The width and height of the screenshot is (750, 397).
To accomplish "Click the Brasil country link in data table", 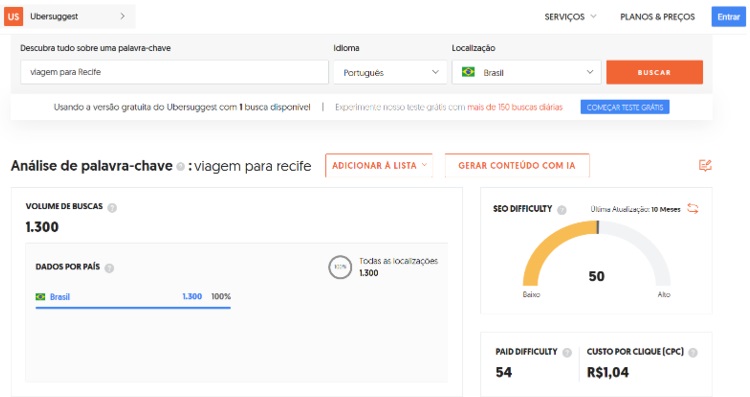I will [60, 297].
